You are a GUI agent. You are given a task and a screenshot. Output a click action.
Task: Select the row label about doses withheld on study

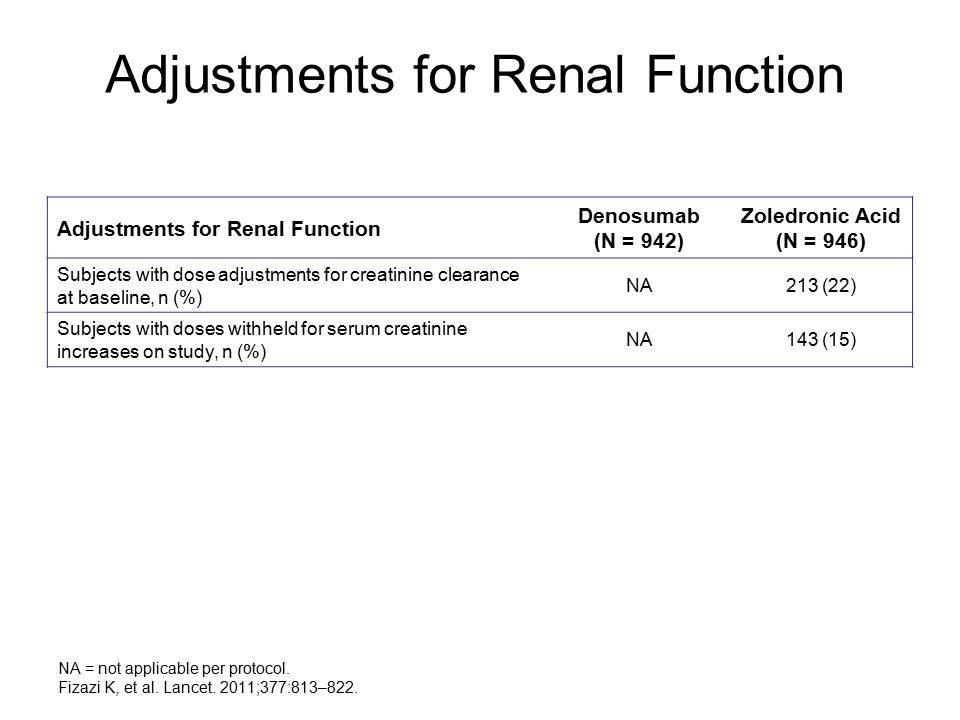[x=262, y=340]
